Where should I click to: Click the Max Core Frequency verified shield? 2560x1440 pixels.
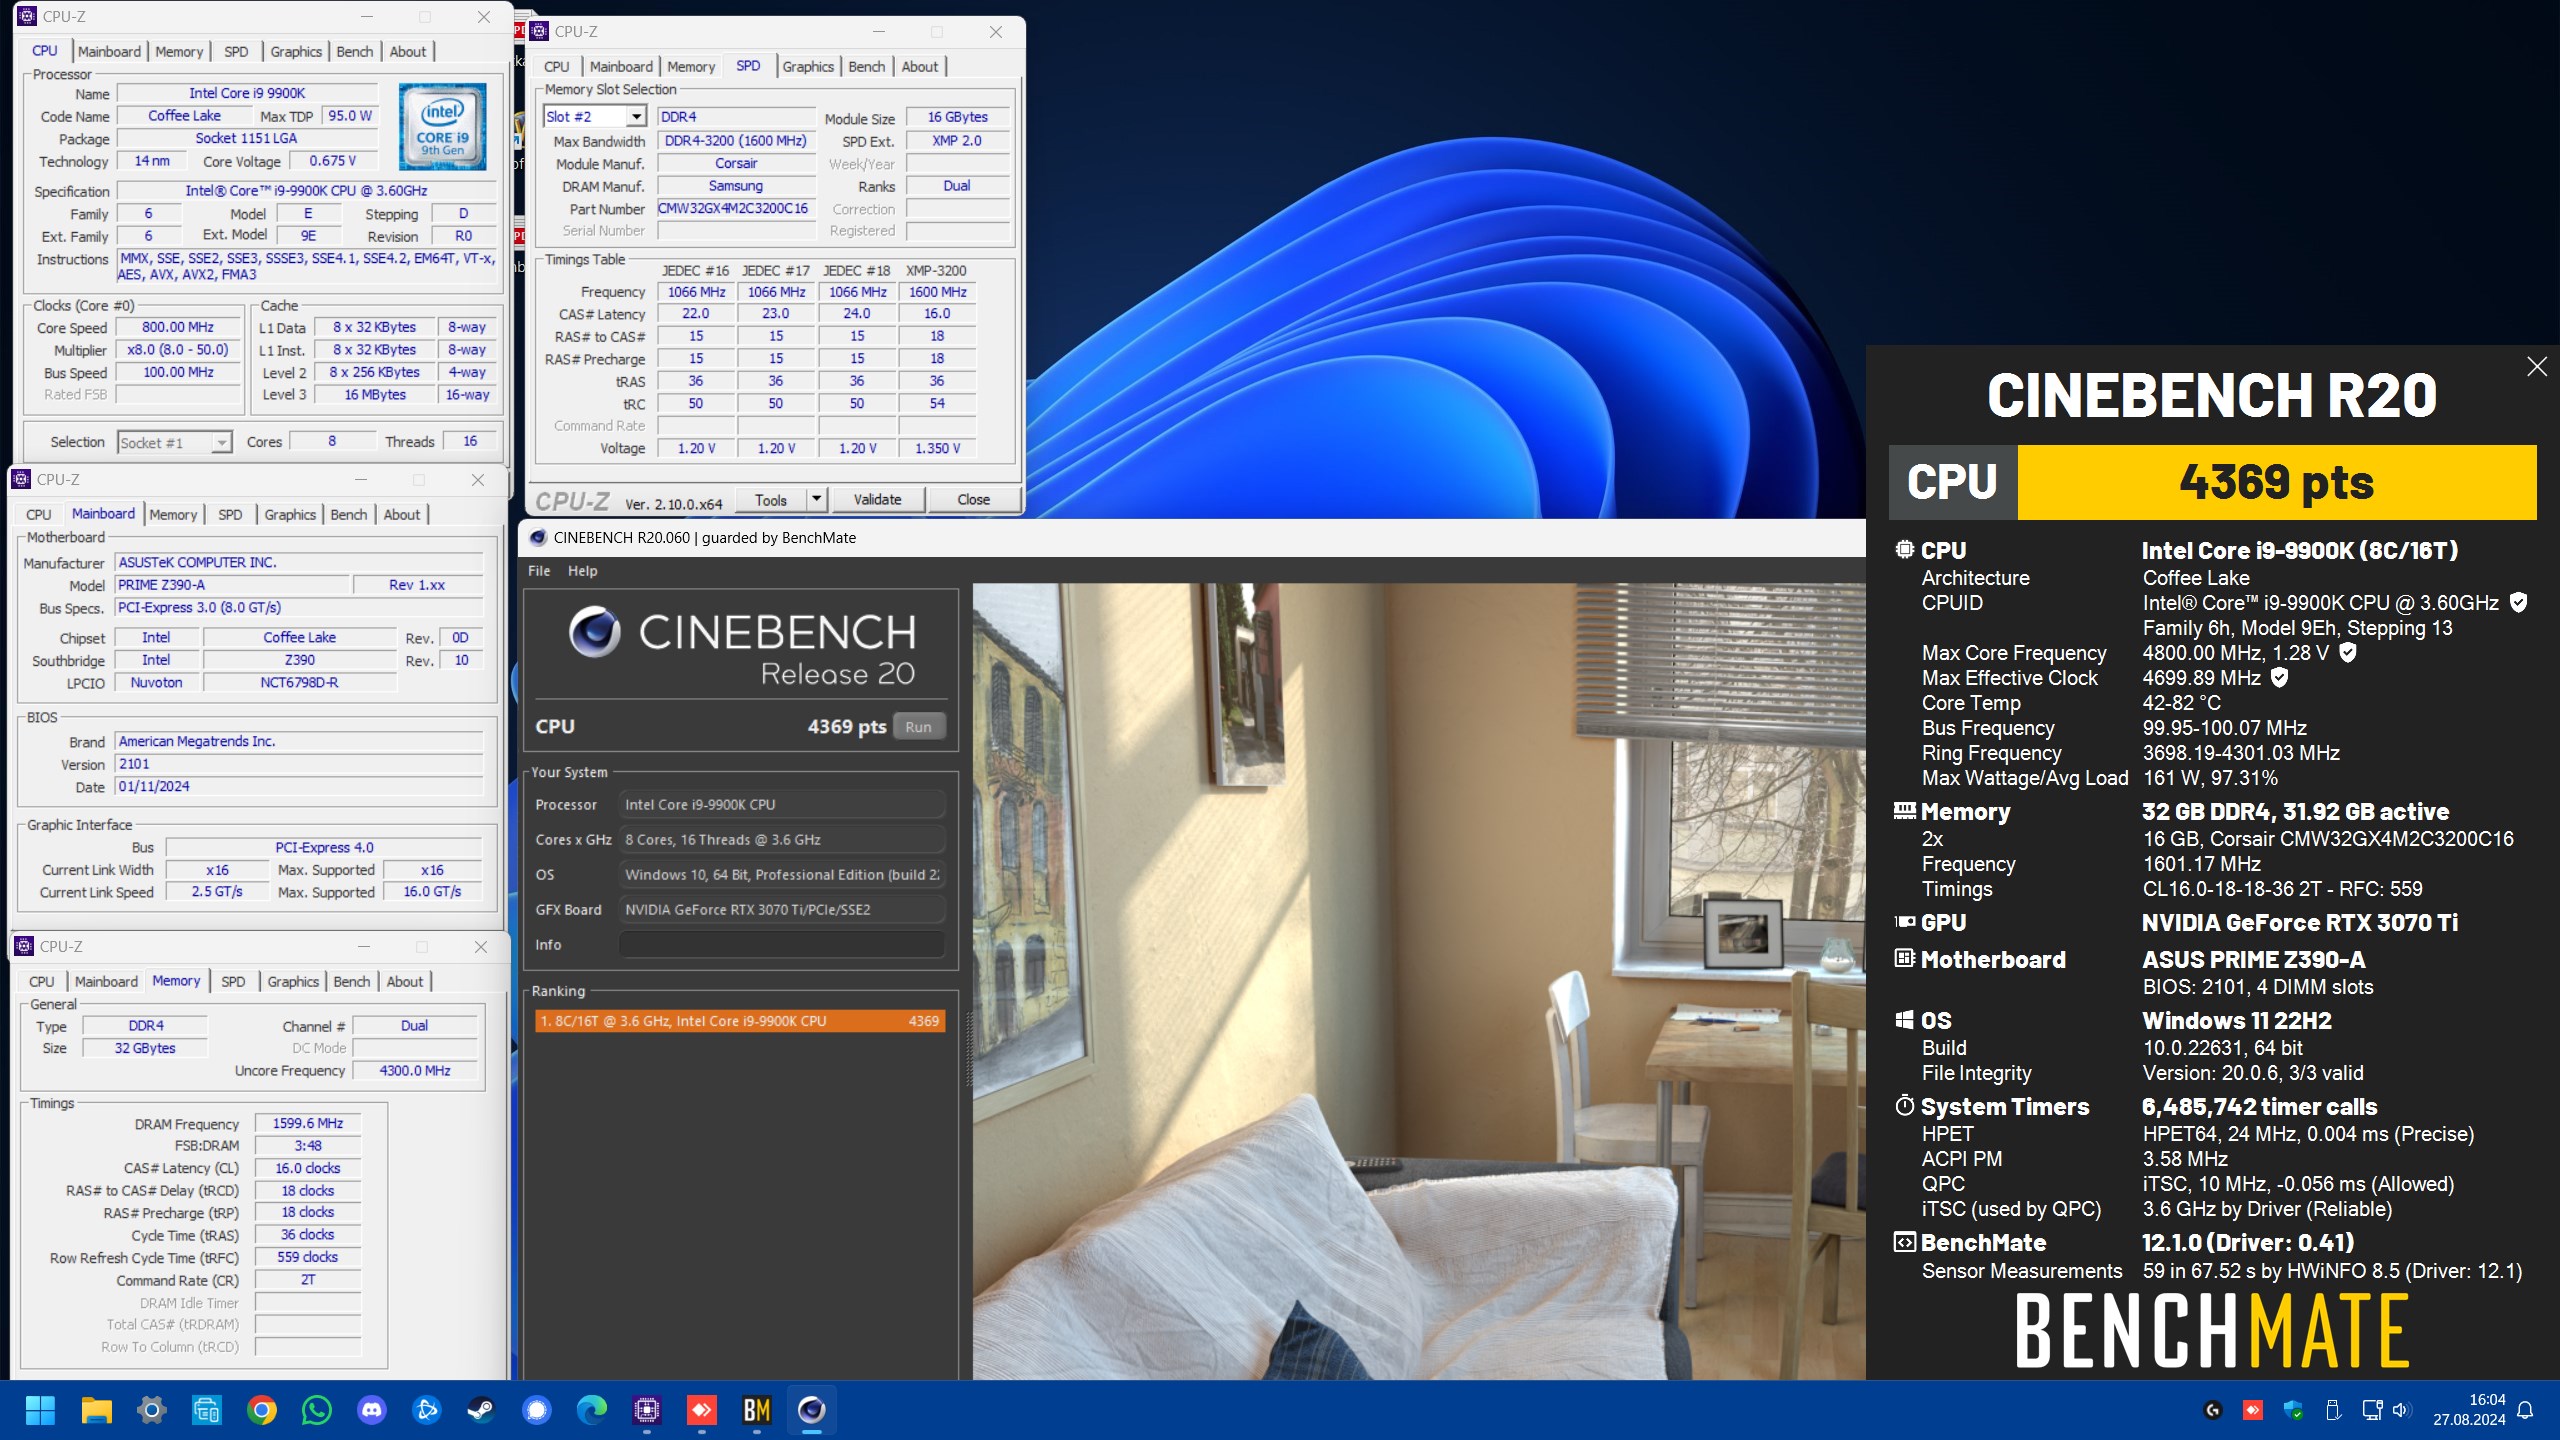tap(2347, 653)
